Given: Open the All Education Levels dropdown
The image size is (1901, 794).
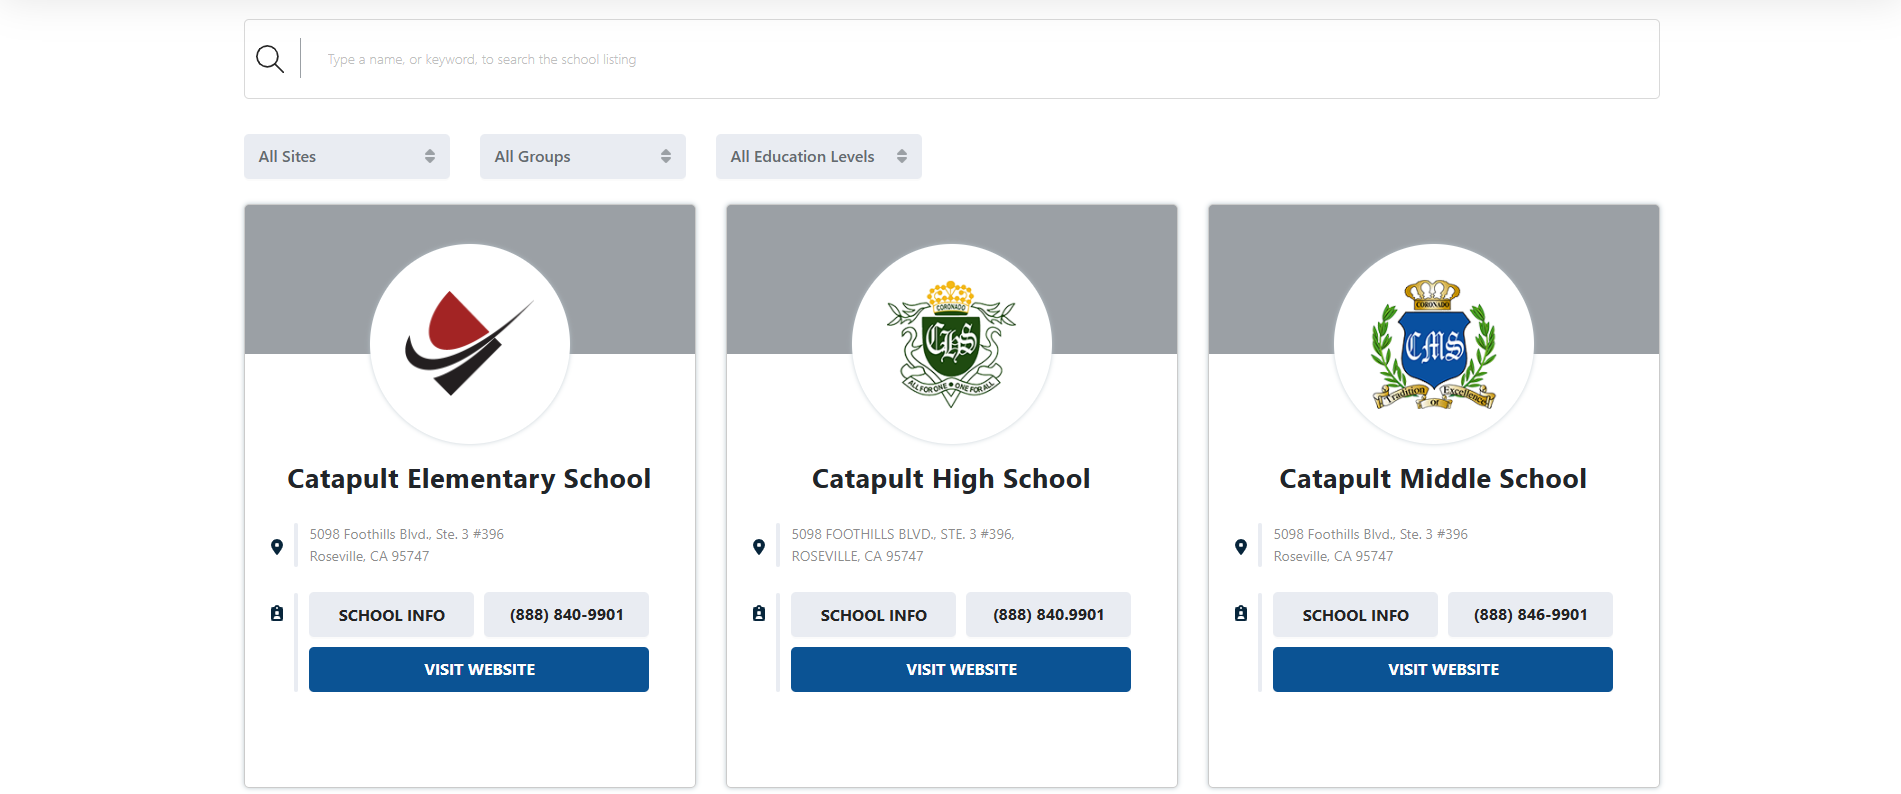Looking at the screenshot, I should click(819, 157).
